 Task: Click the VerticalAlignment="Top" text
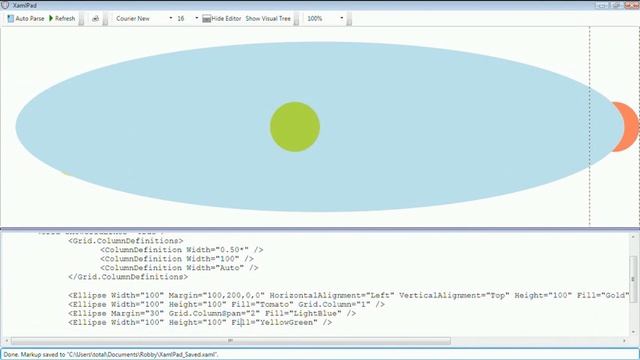[x=454, y=295]
